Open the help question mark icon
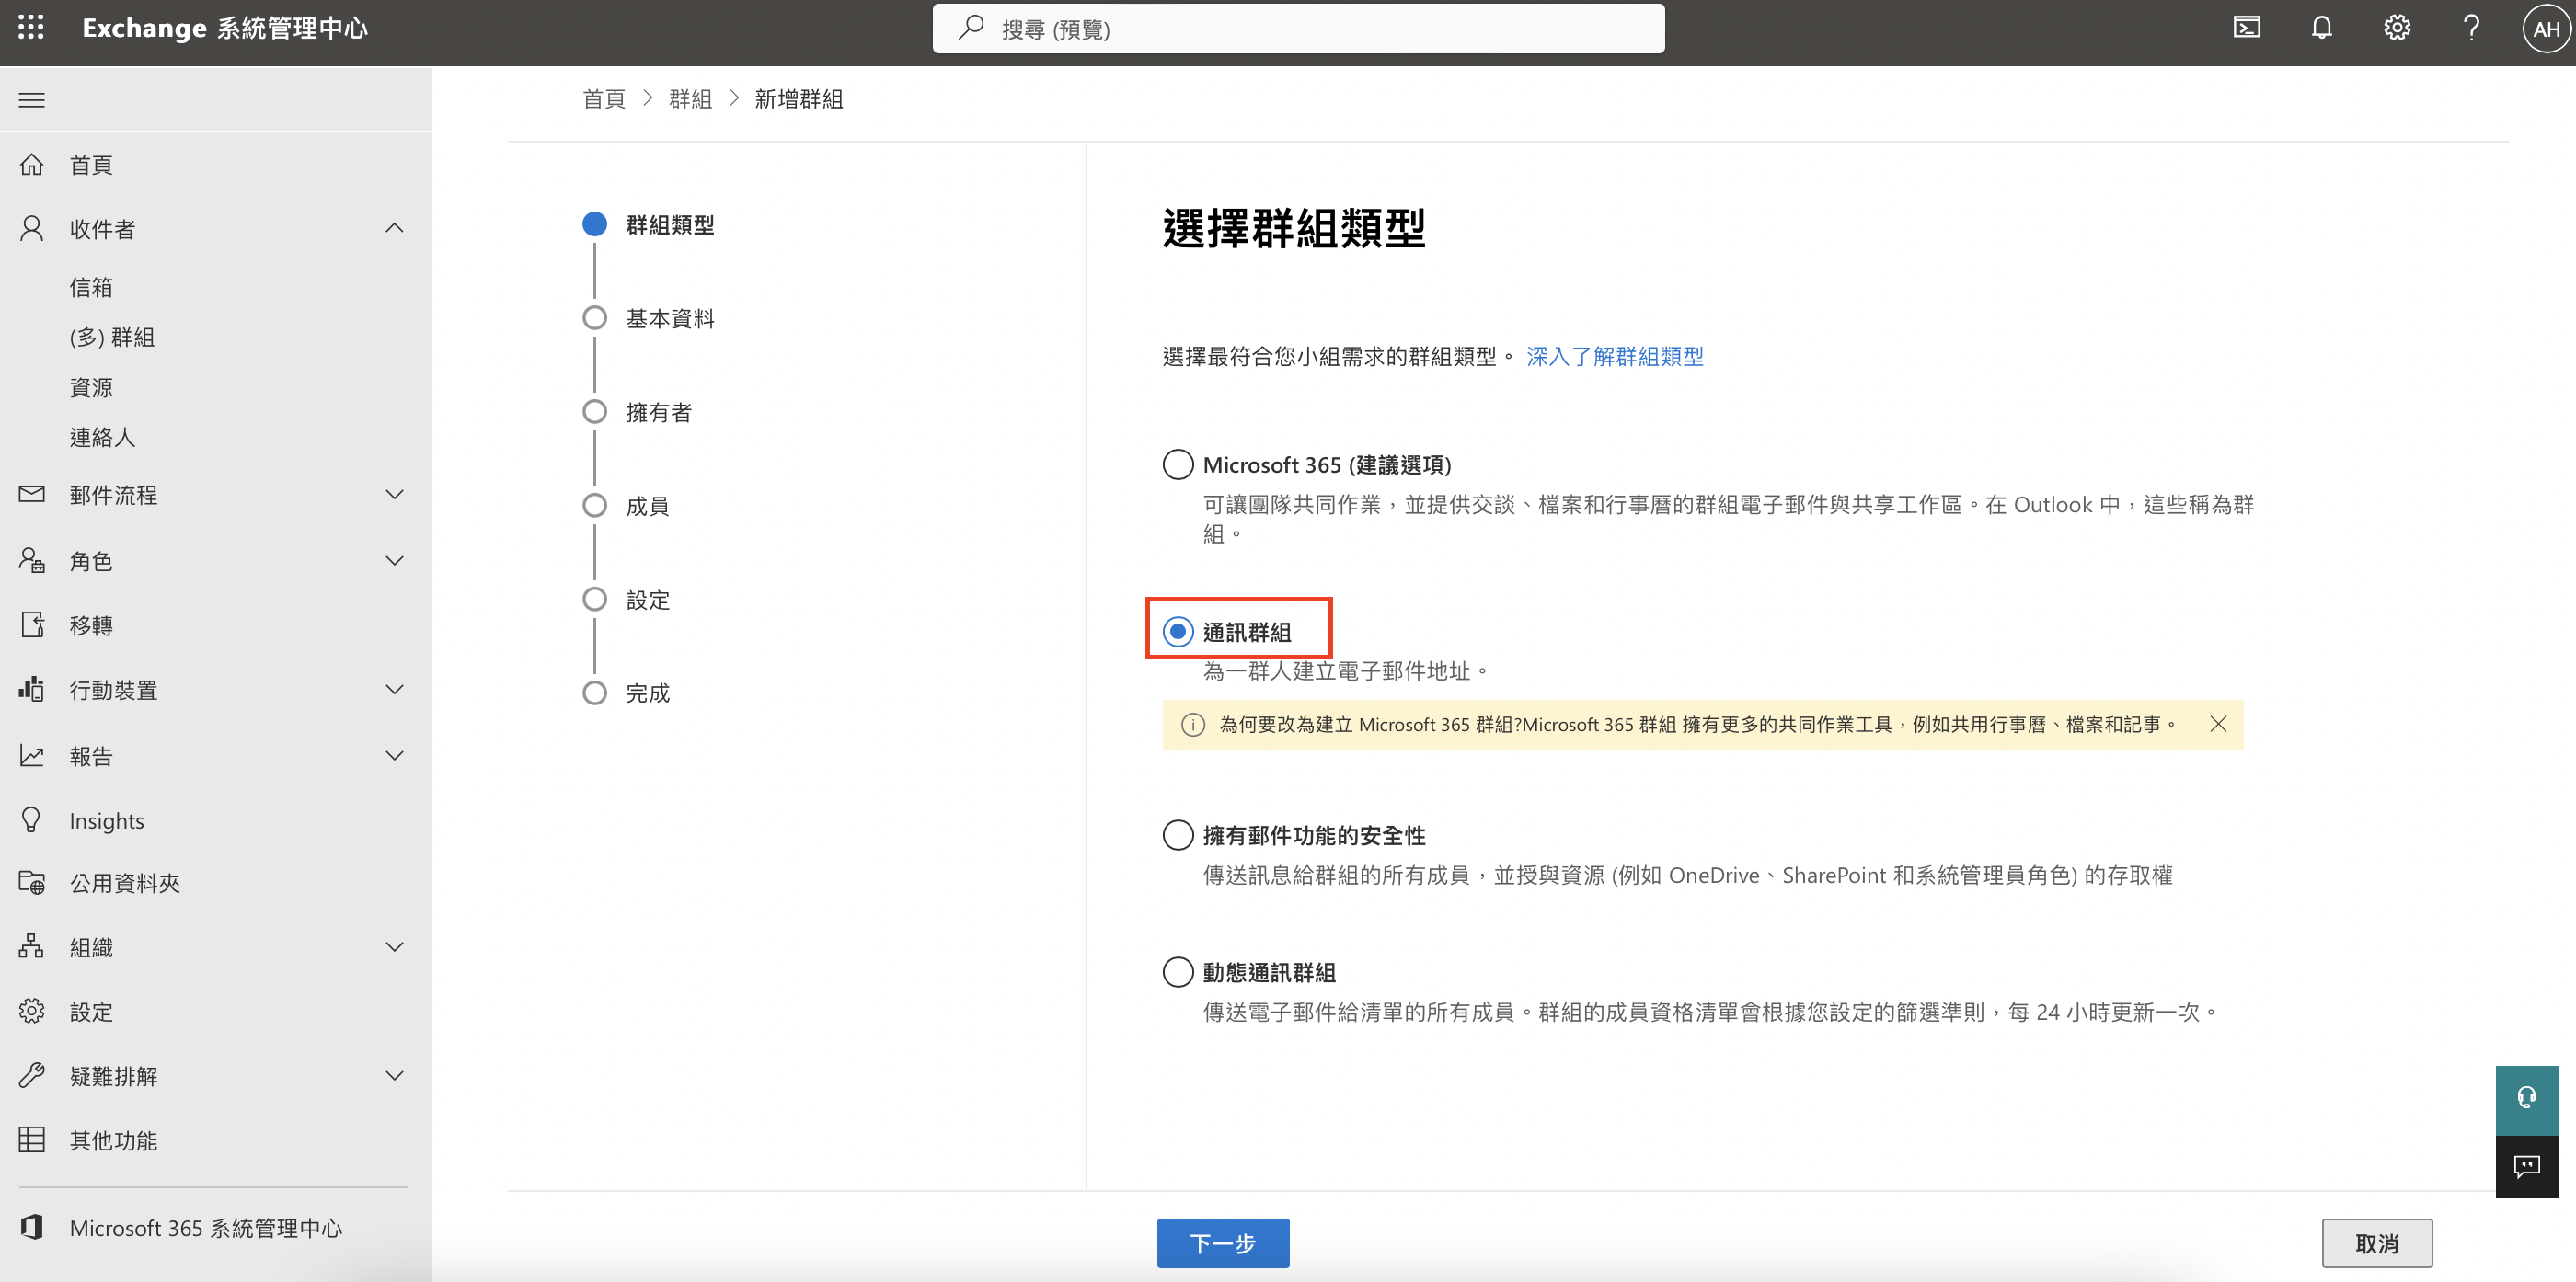This screenshot has width=2576, height=1282. 2471,28
